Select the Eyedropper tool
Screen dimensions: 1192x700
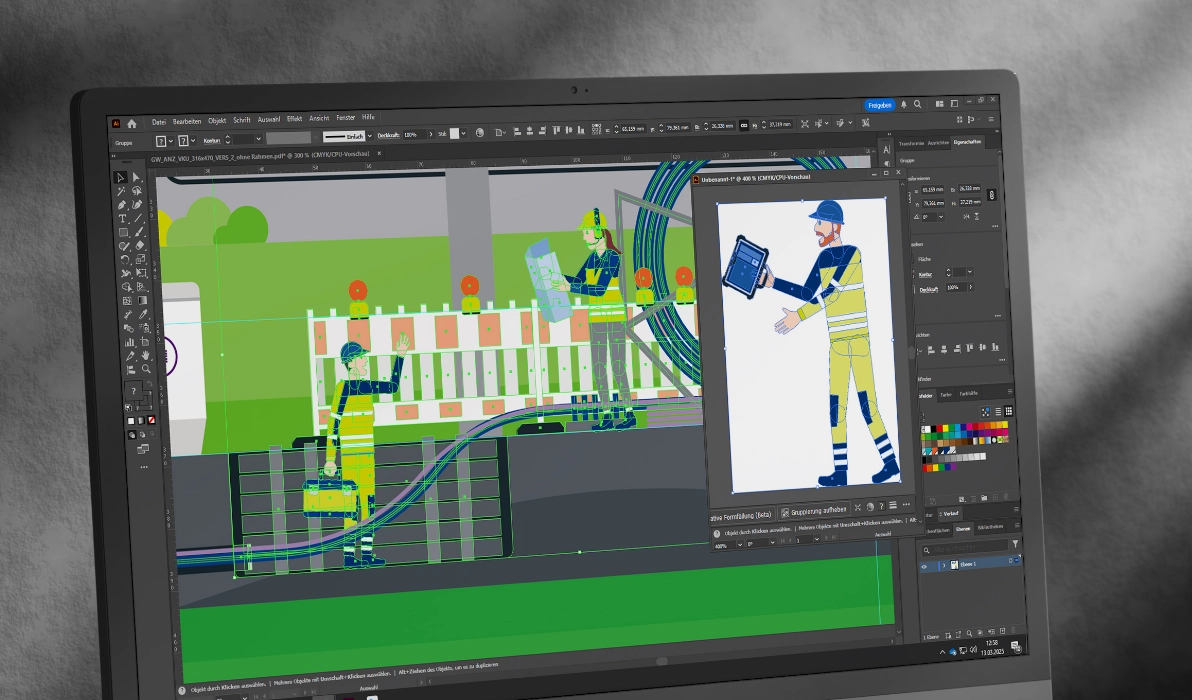pyautogui.click(x=144, y=315)
